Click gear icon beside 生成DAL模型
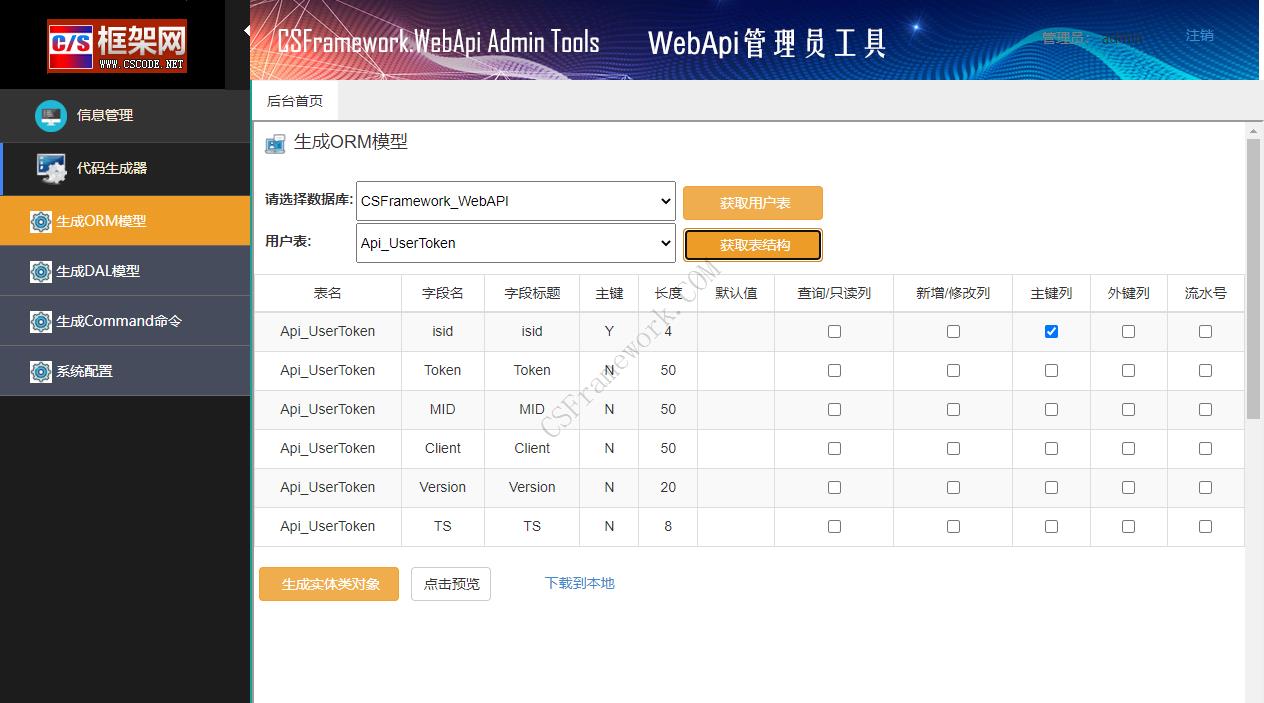Screen dimensions: 1264x703 pyautogui.click(x=41, y=271)
